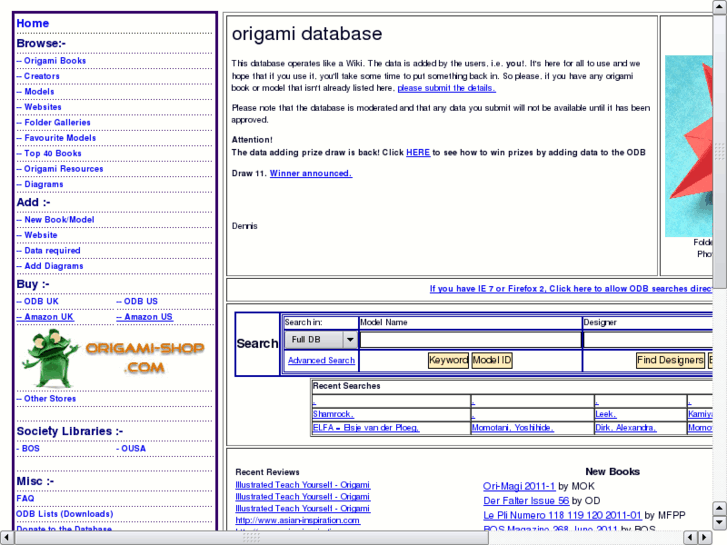
Task: Click the Origami-Shop frog banner
Action: pyautogui.click(x=114, y=358)
